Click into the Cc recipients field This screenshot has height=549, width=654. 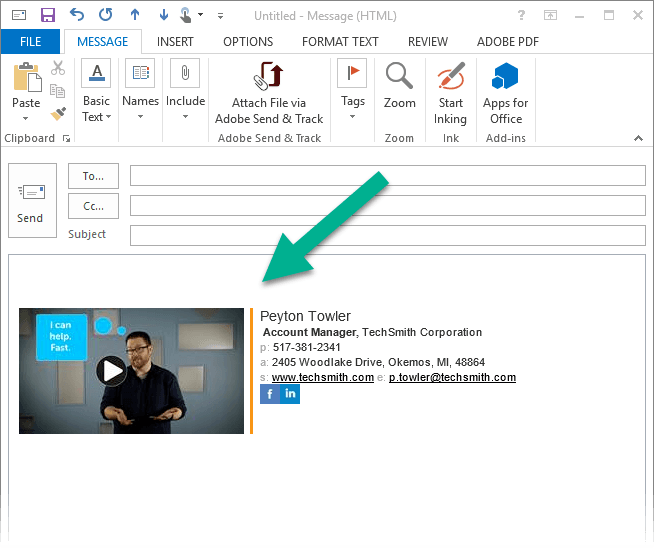tap(388, 206)
